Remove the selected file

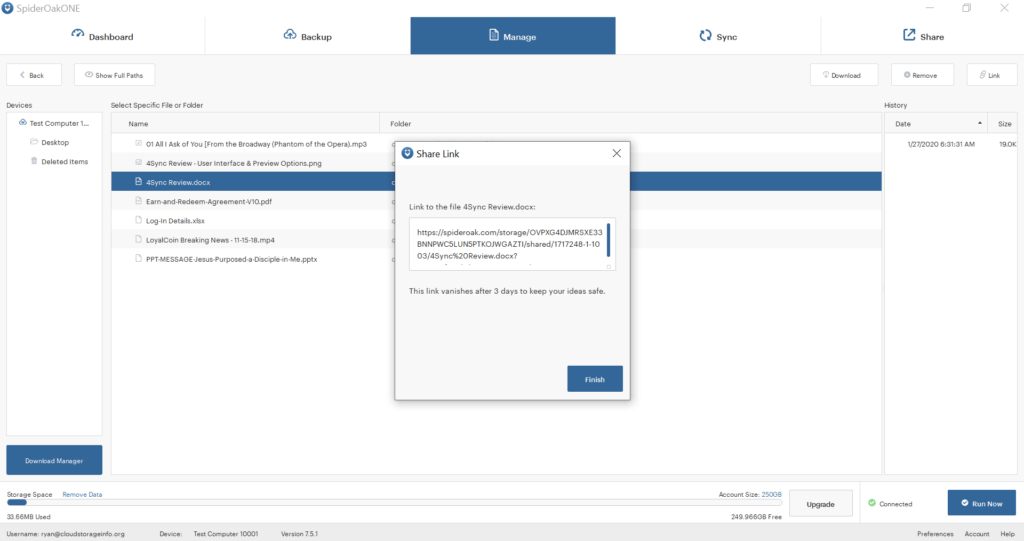922,74
